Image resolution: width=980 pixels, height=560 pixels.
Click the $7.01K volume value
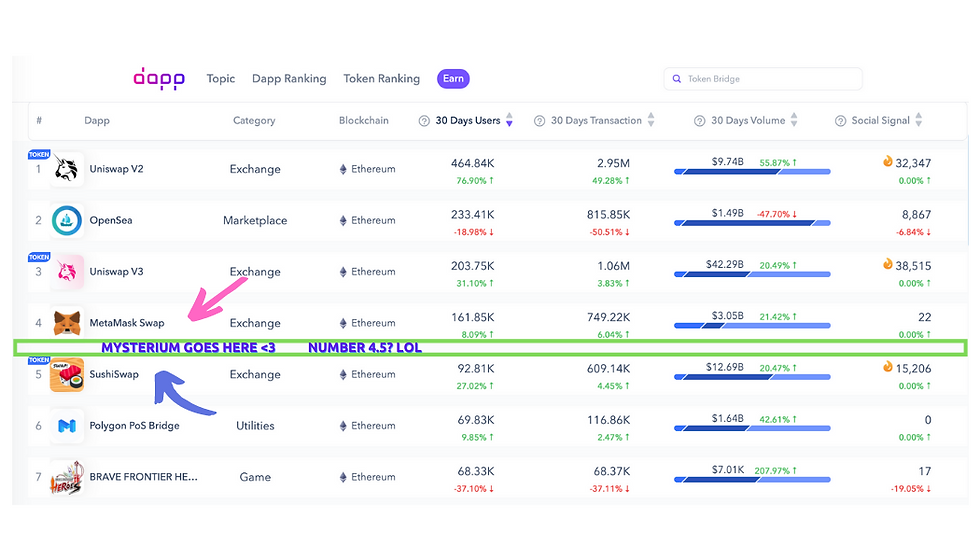[x=728, y=469]
